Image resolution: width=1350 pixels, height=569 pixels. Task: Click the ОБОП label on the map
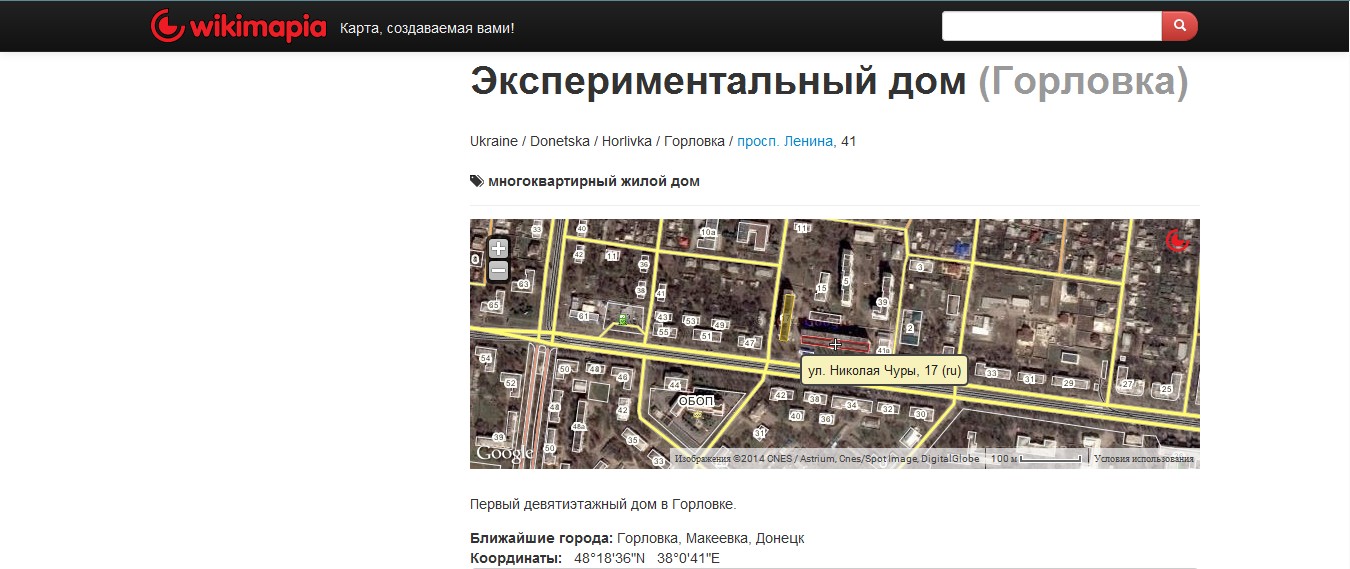[696, 401]
